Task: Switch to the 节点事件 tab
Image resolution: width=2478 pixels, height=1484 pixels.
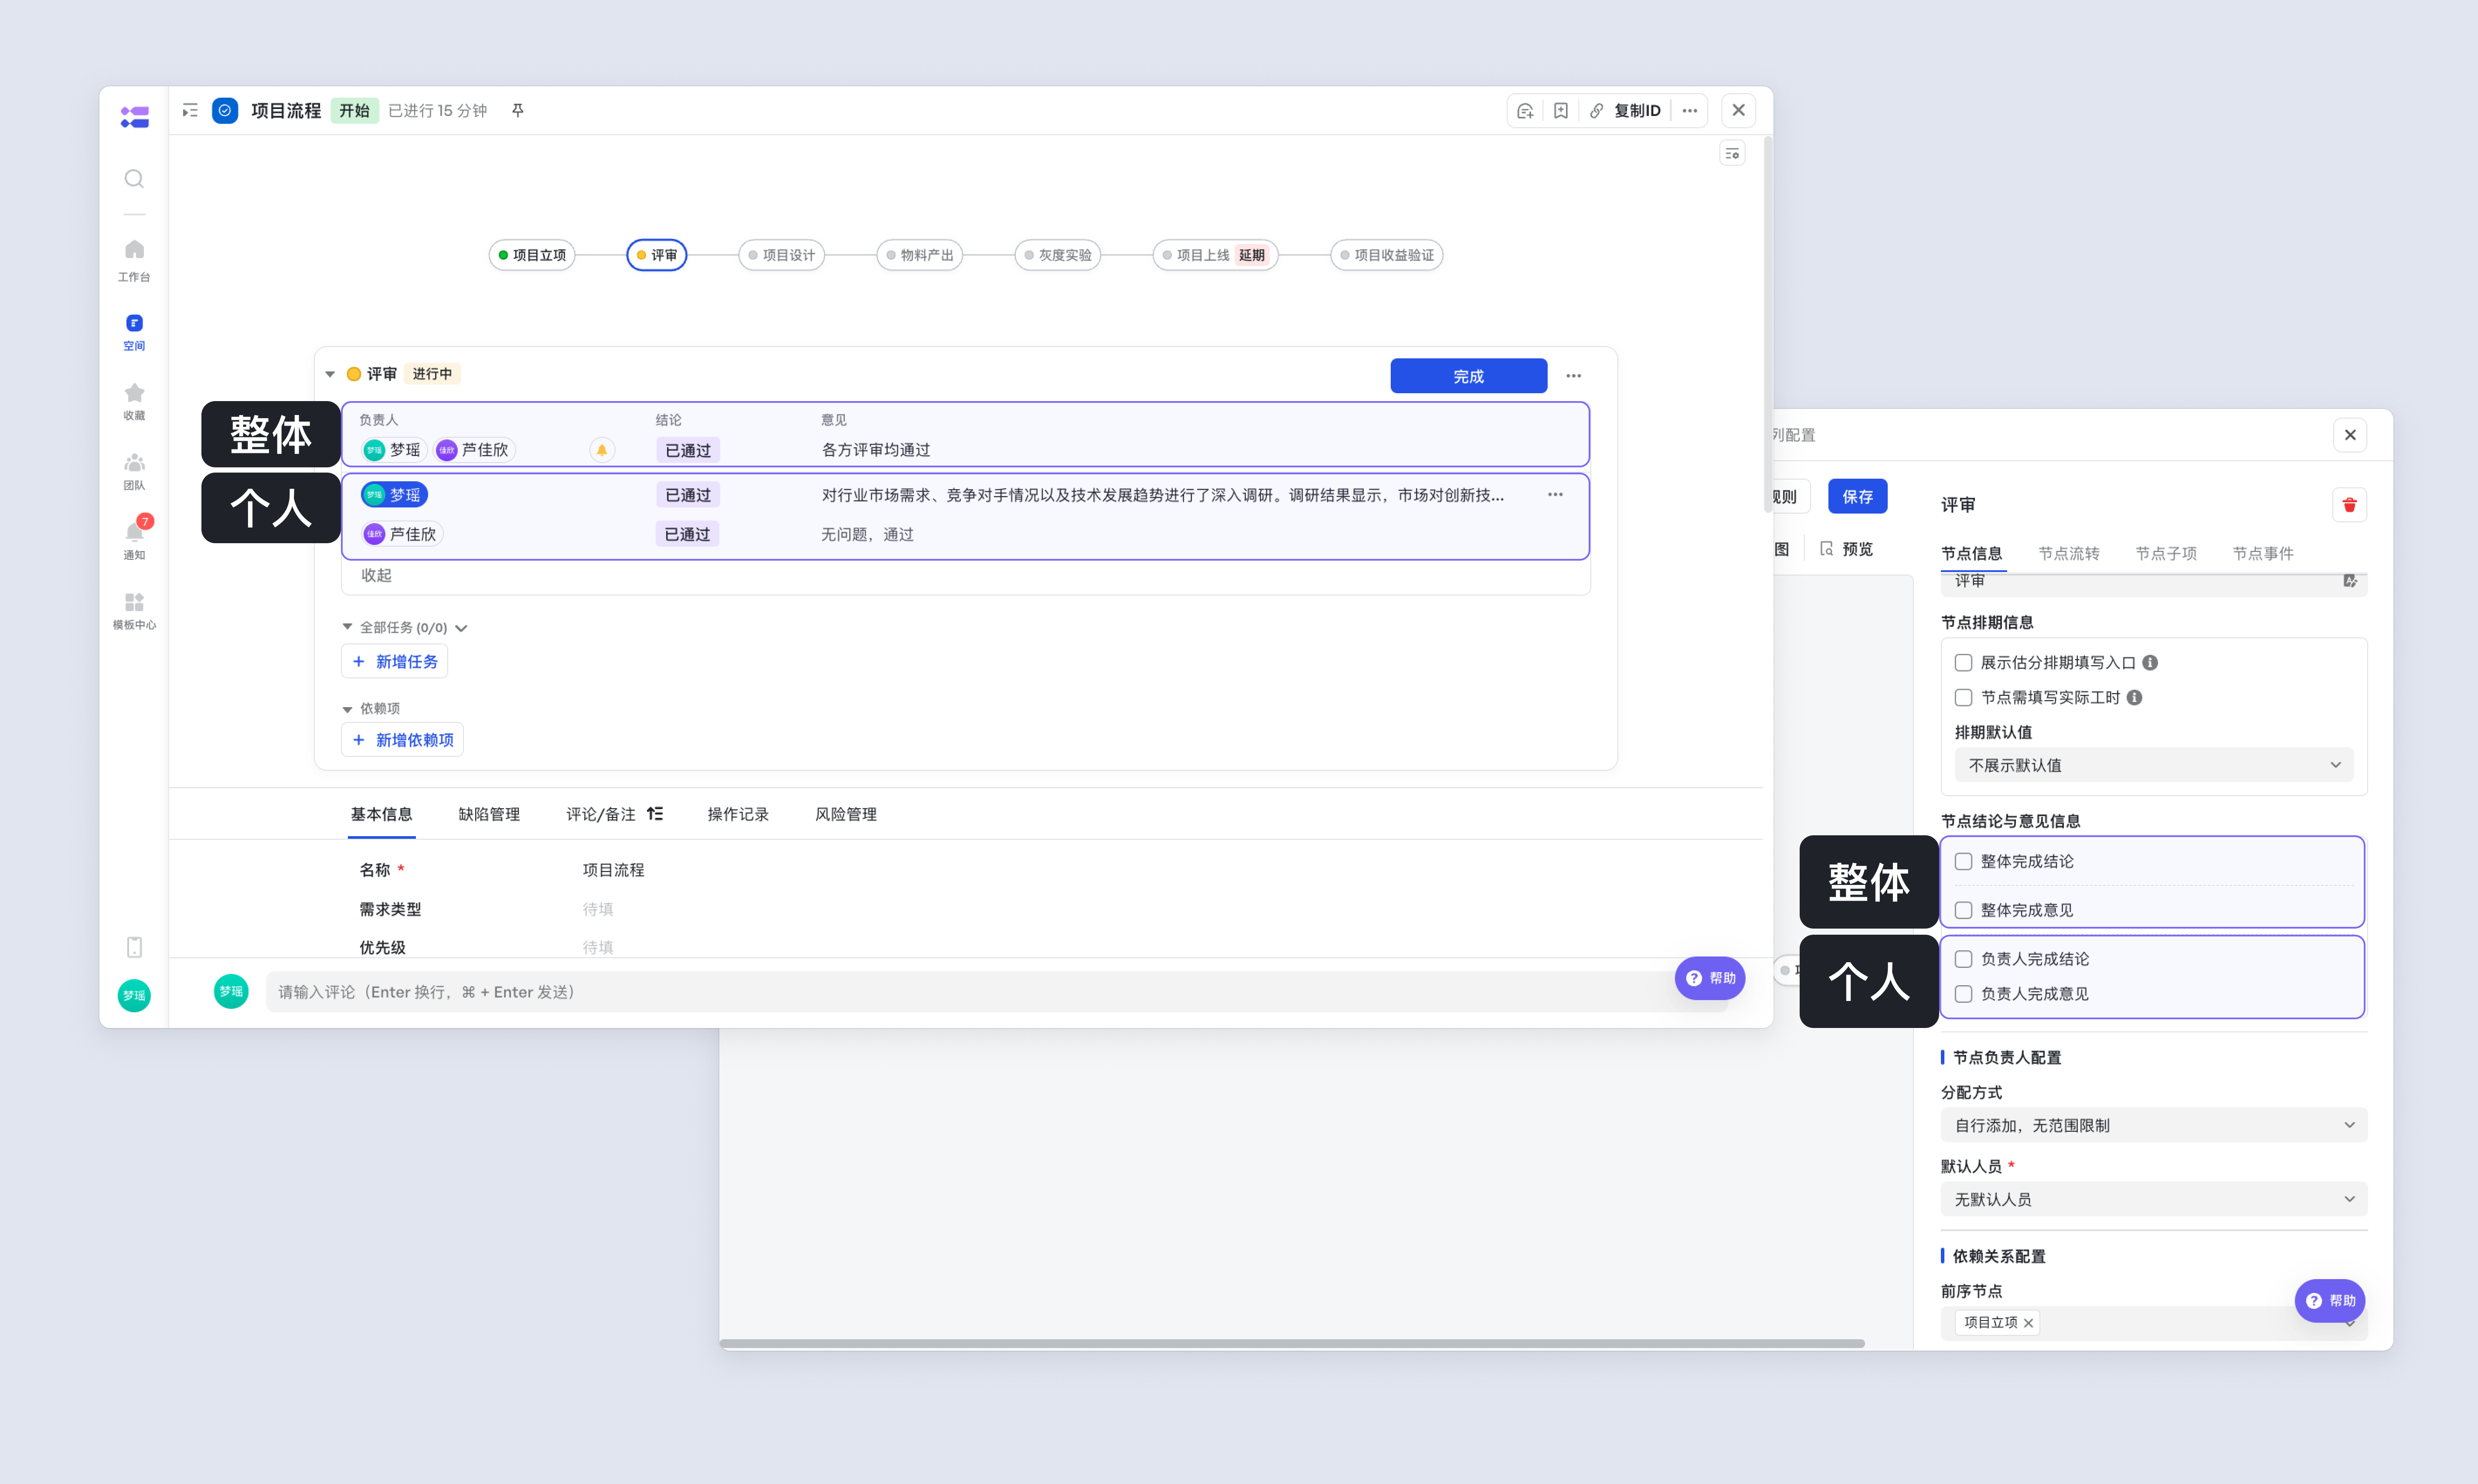Action: [x=2263, y=554]
